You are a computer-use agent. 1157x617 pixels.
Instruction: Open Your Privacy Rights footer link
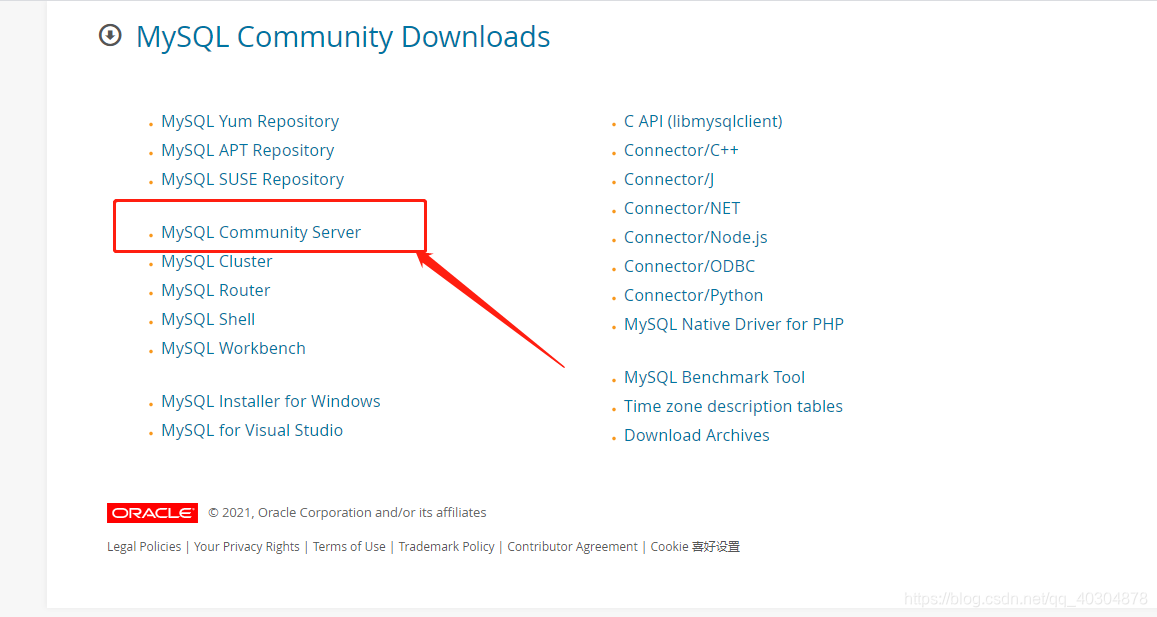(x=246, y=547)
